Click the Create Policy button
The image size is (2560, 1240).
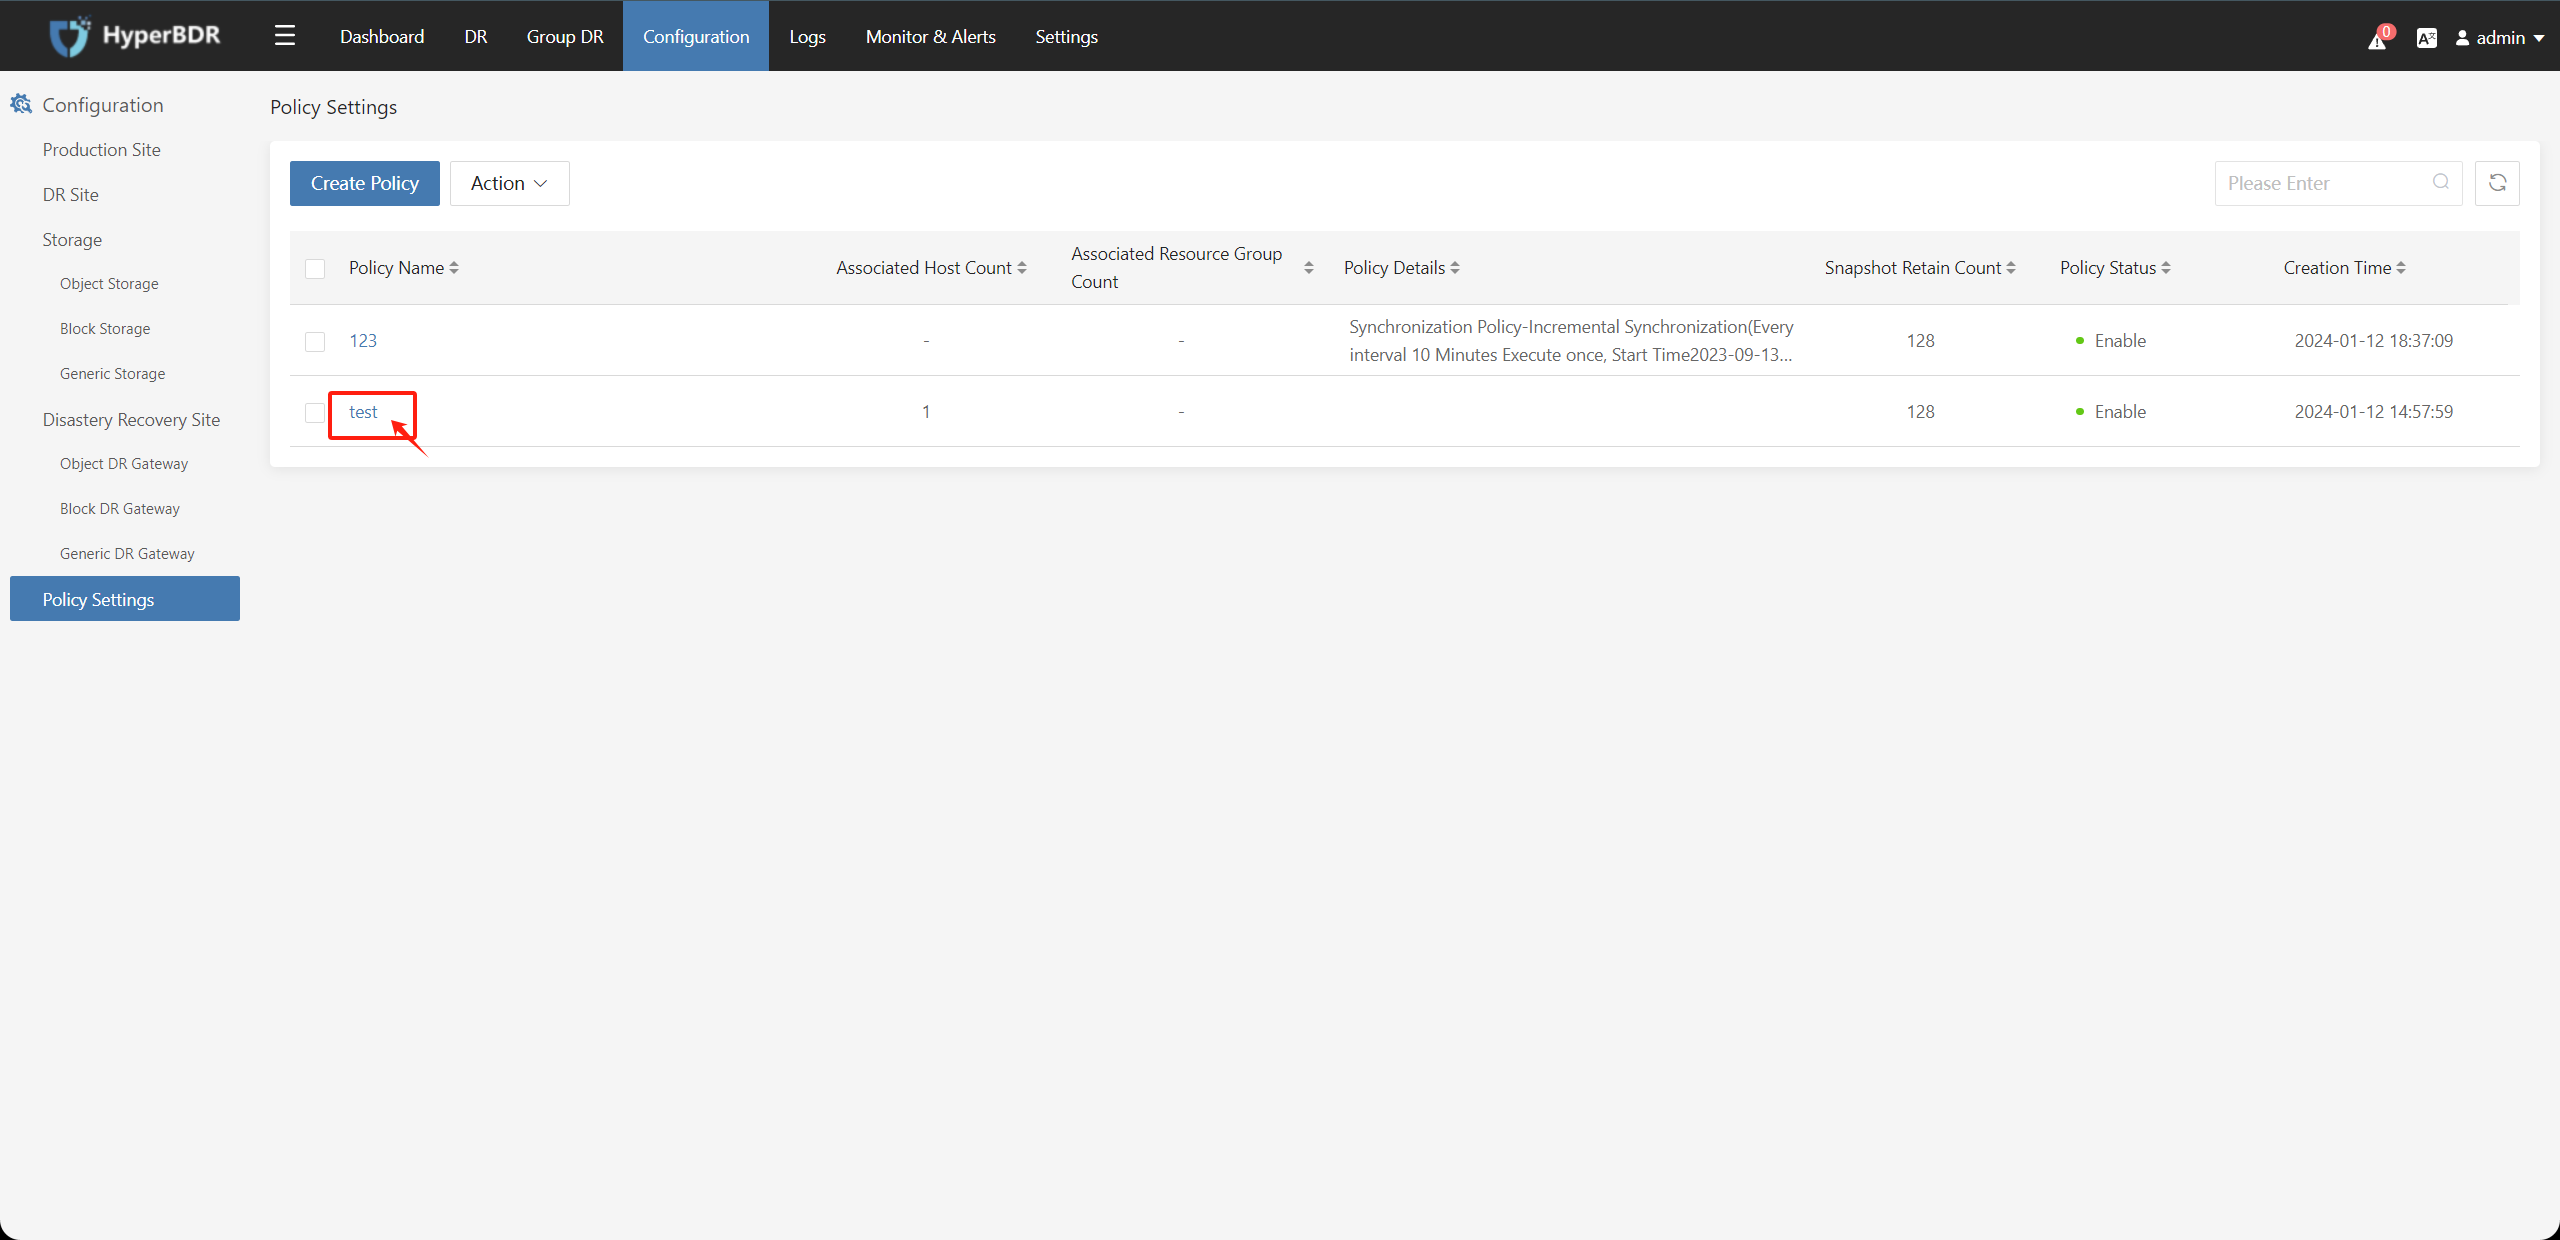pyautogui.click(x=364, y=183)
